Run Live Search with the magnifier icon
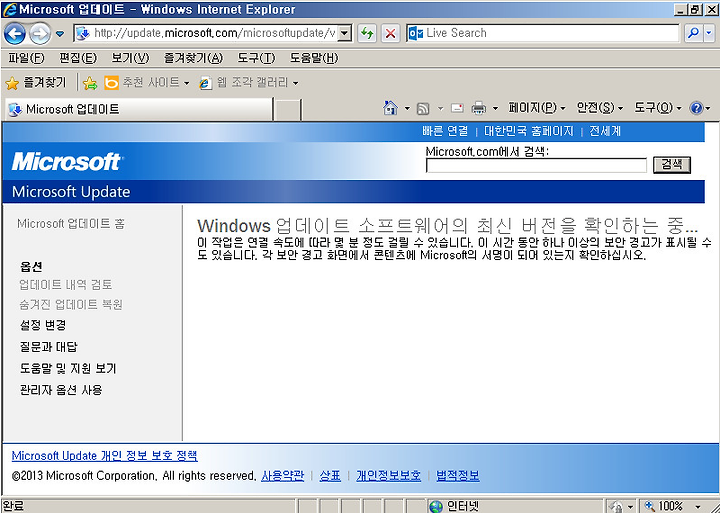The image size is (720, 513). pos(692,33)
